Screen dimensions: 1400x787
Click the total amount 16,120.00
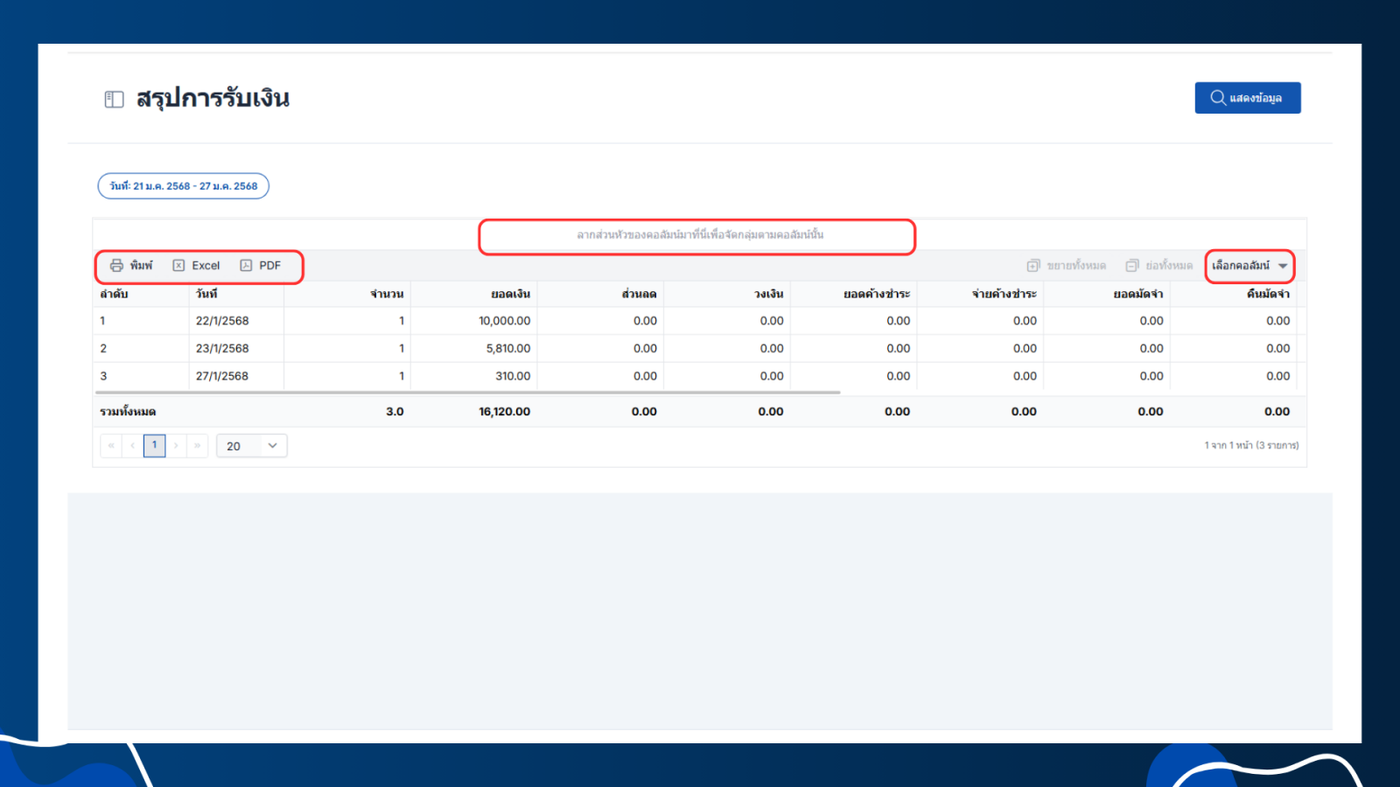(x=504, y=411)
